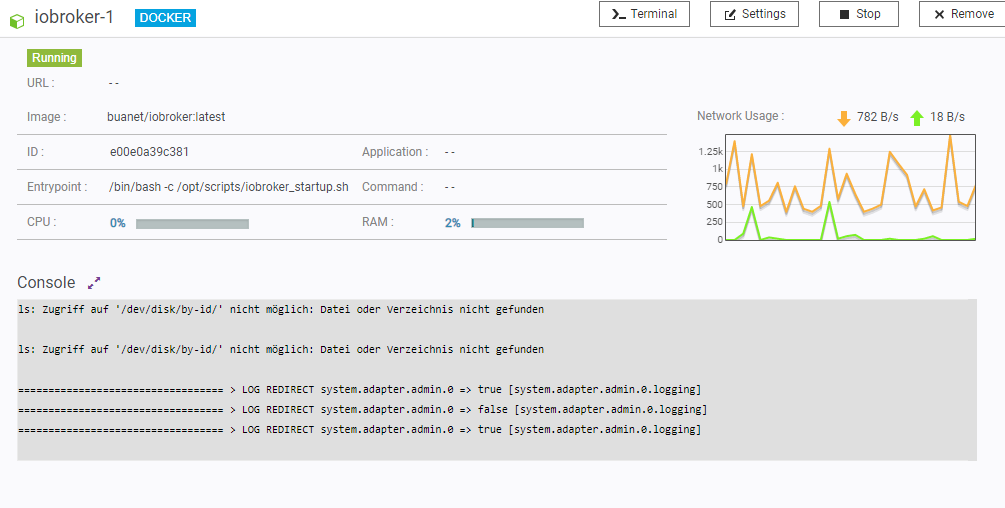
Task: Expand the Console with the arrows icon
Action: 94,283
